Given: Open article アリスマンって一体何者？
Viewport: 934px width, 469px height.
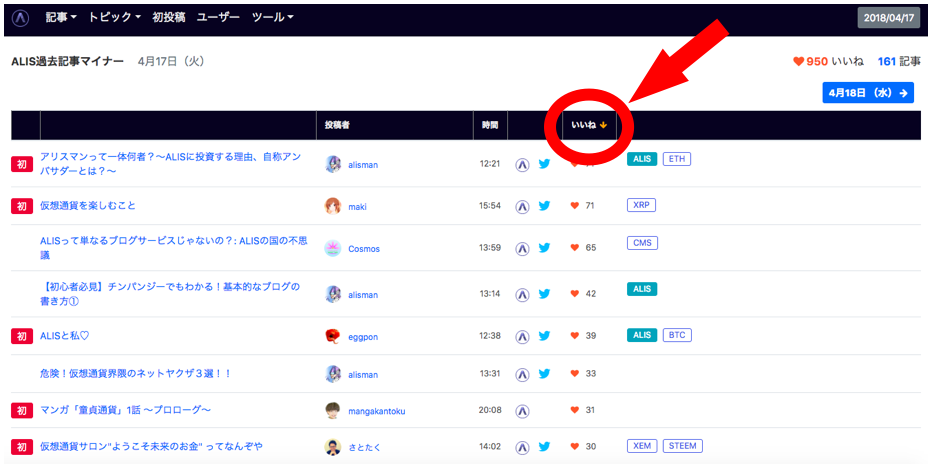Looking at the screenshot, I should [x=170, y=163].
